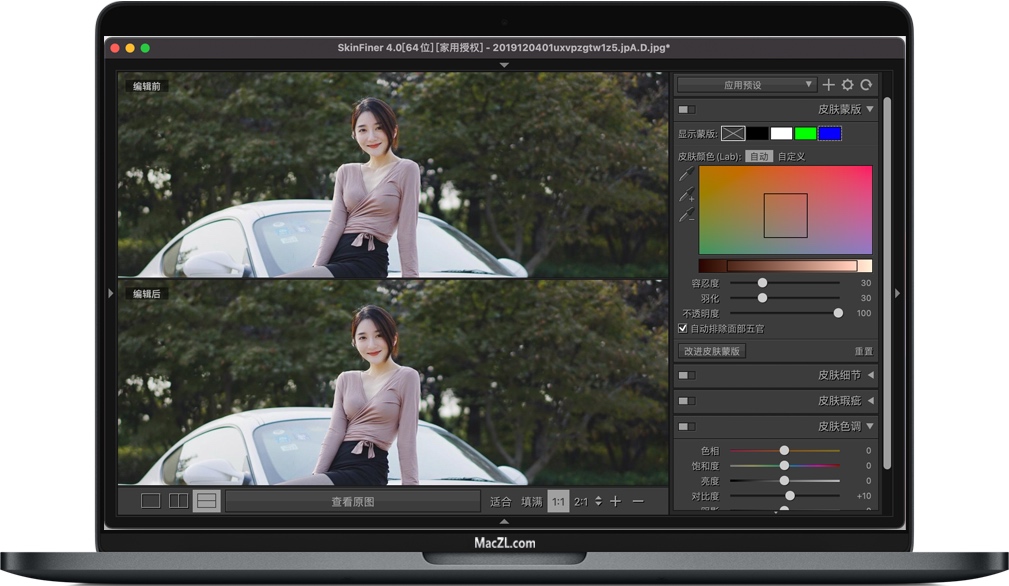1009x586 pixels.
Task: Collapse the 皮肤蒙版 panel
Action: click(x=870, y=109)
